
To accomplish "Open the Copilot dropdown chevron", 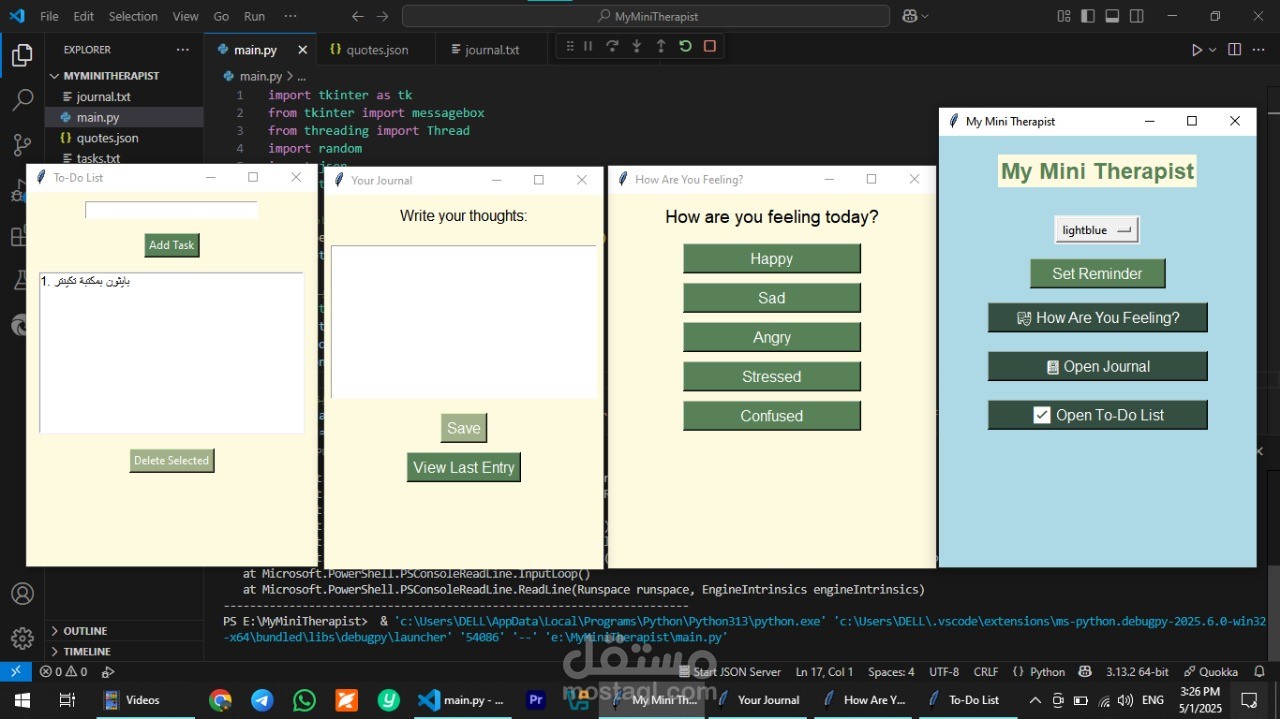I will 925,16.
